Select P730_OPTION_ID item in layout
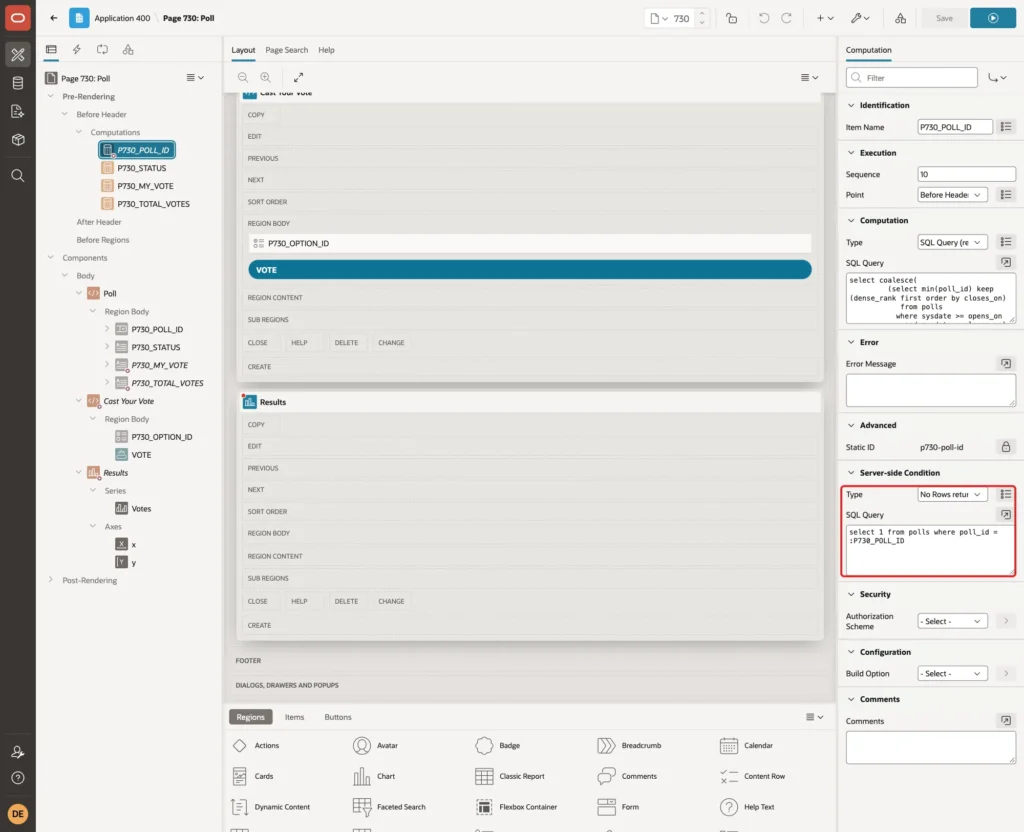Screen dimensions: 1024x832 click(530, 243)
